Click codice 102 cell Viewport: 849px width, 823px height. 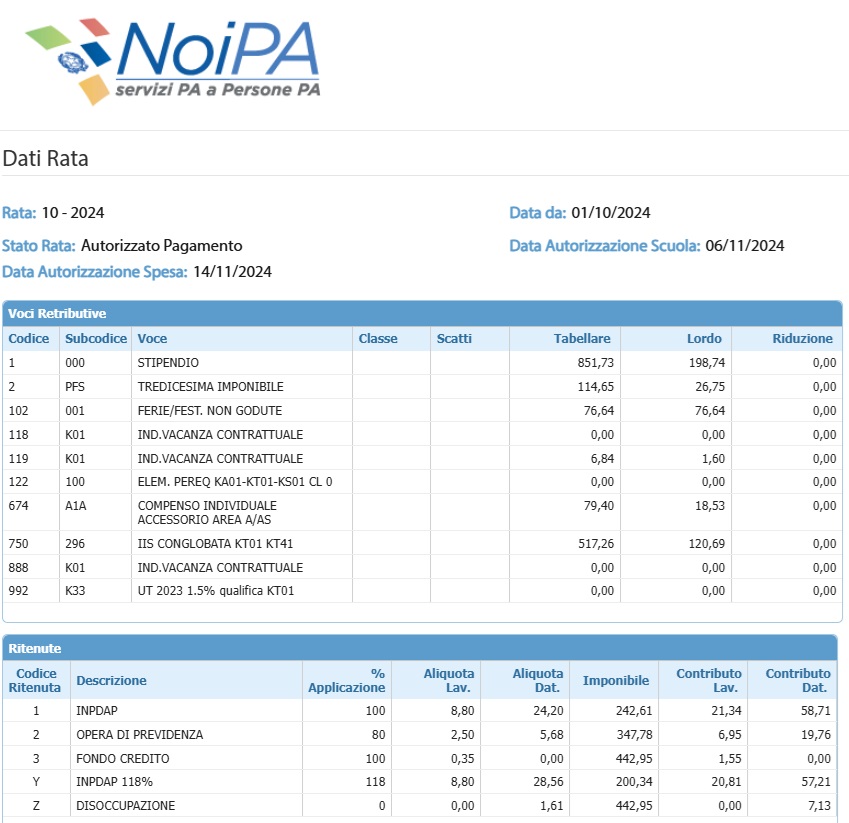(18, 410)
